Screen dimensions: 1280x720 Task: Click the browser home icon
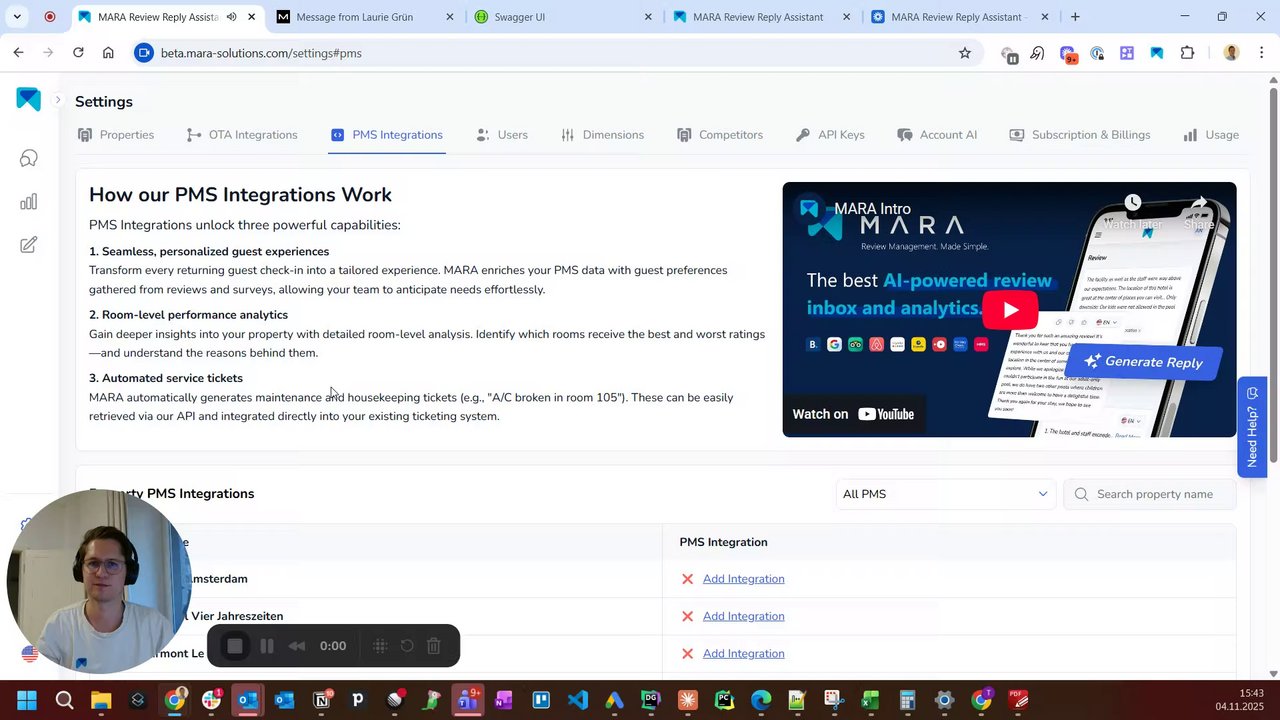[x=108, y=53]
